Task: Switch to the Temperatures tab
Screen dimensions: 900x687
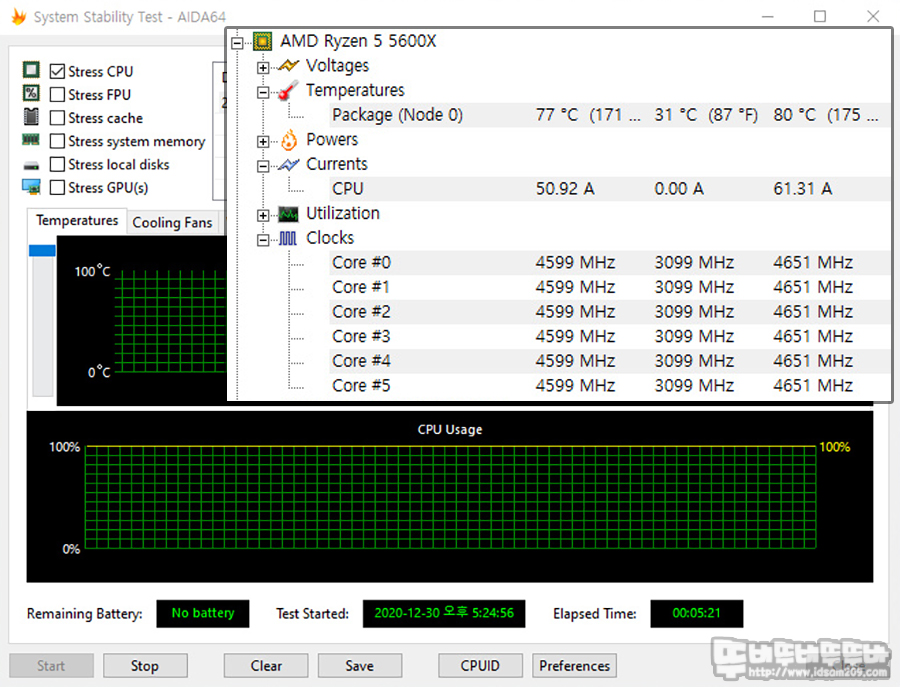Action: (77, 220)
